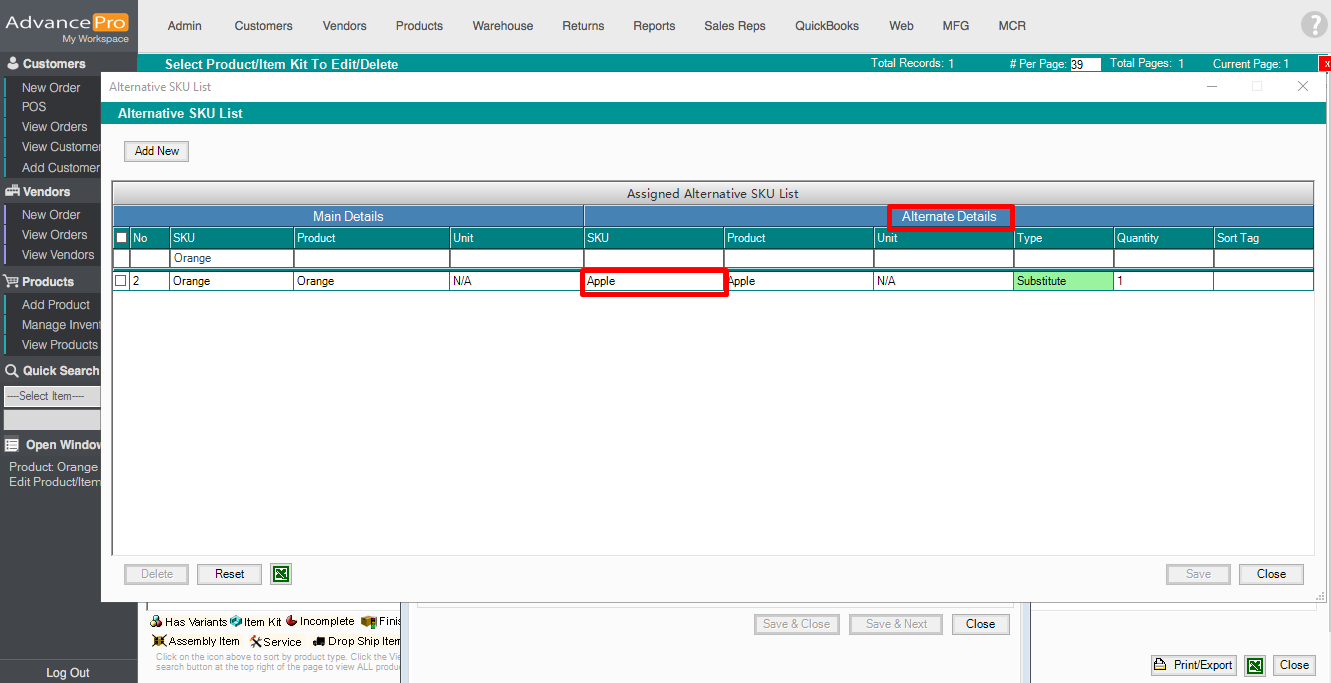Click the Incomplete product type icon

pyautogui.click(x=292, y=622)
